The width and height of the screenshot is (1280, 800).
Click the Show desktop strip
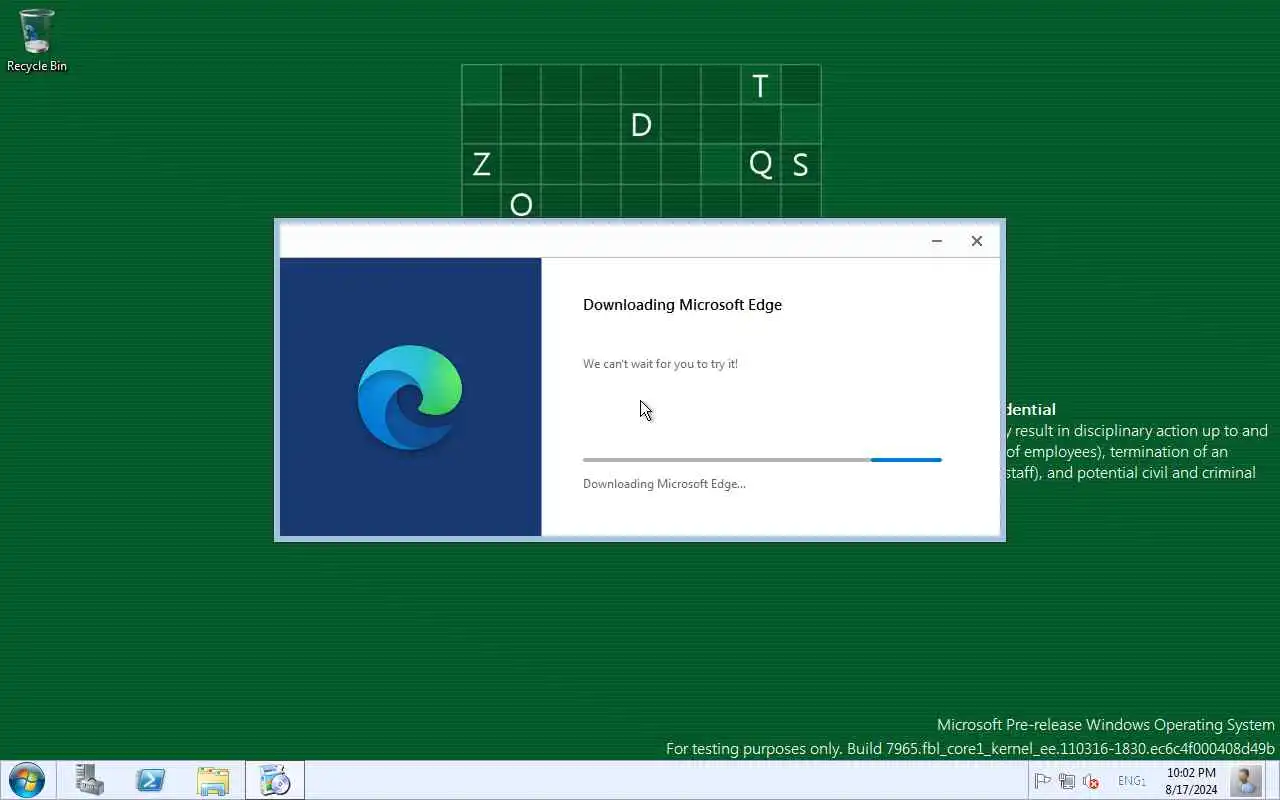pyautogui.click(x=1272, y=780)
